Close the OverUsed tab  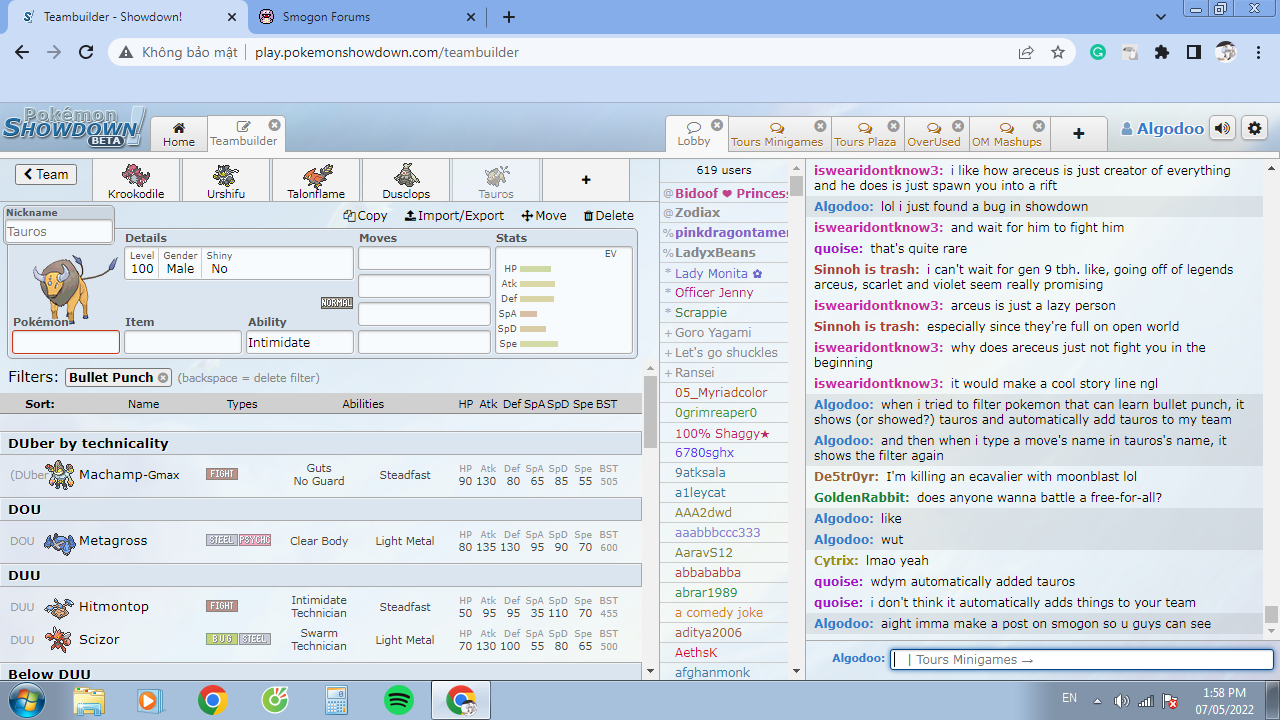click(958, 126)
